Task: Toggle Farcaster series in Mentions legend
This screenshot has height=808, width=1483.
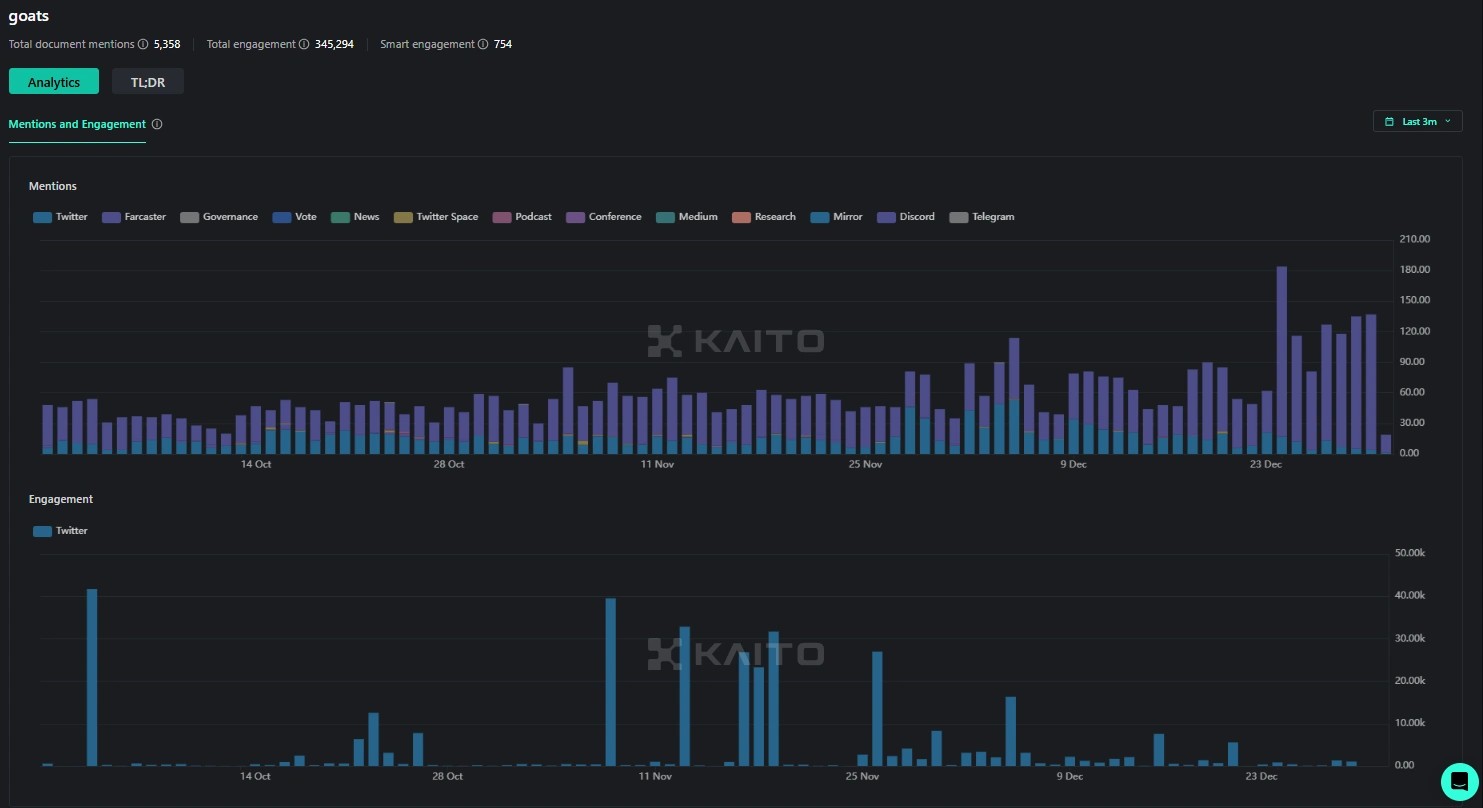Action: click(x=134, y=217)
